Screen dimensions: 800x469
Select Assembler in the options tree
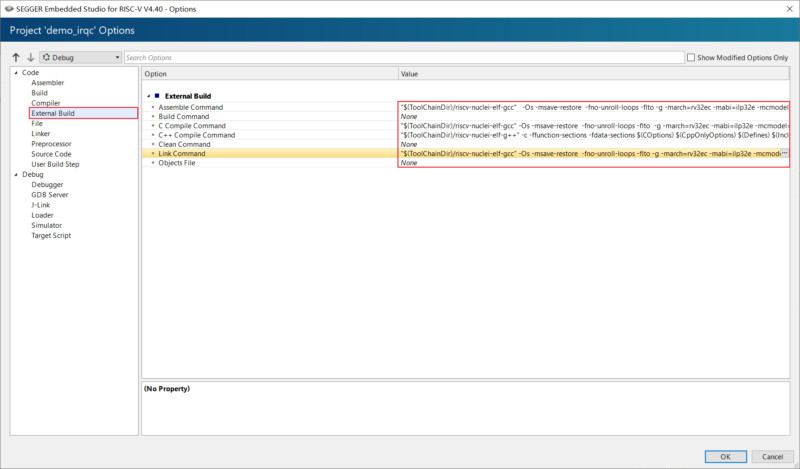tap(48, 83)
